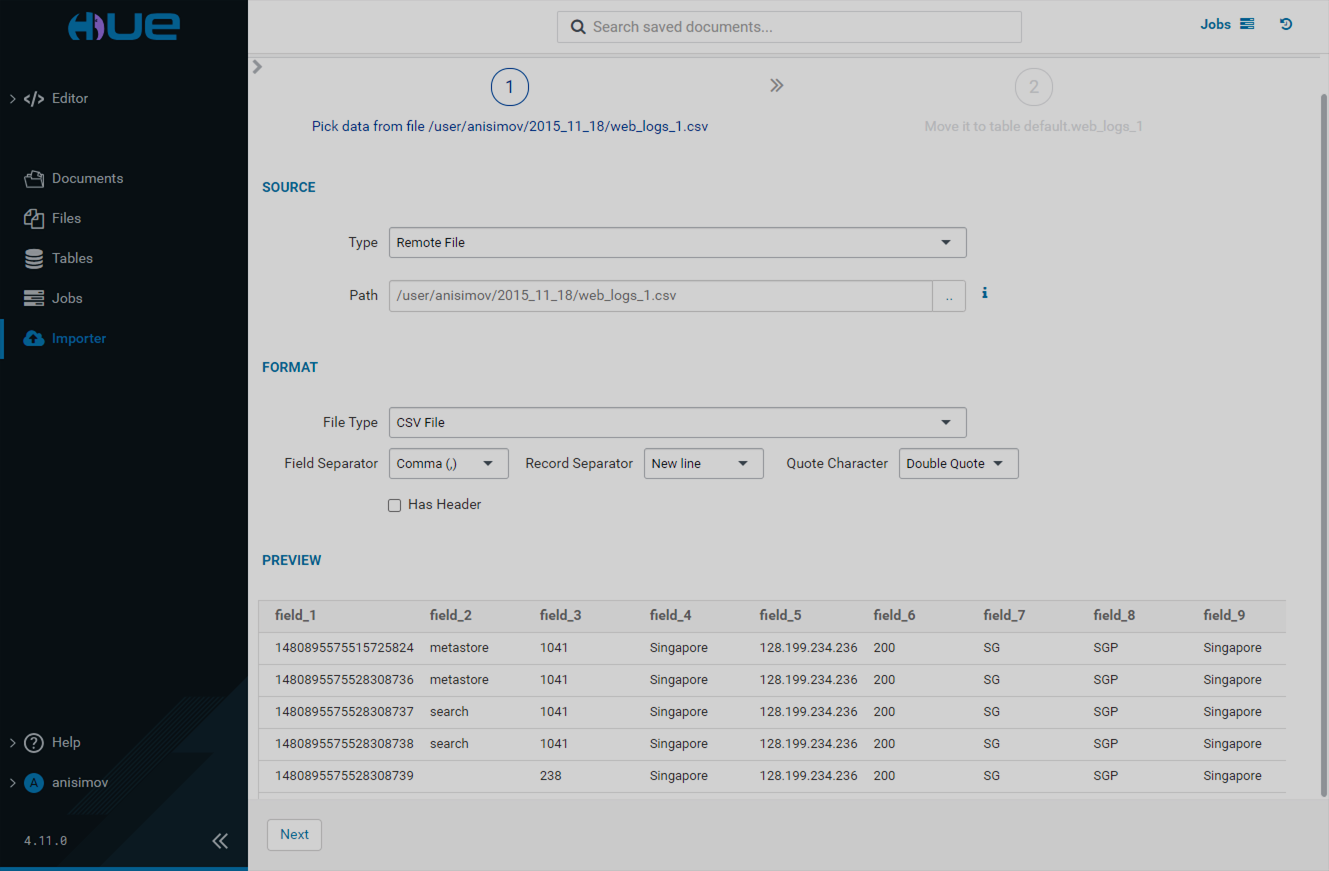
Task: Click the 238 value cell
Action: (x=550, y=776)
